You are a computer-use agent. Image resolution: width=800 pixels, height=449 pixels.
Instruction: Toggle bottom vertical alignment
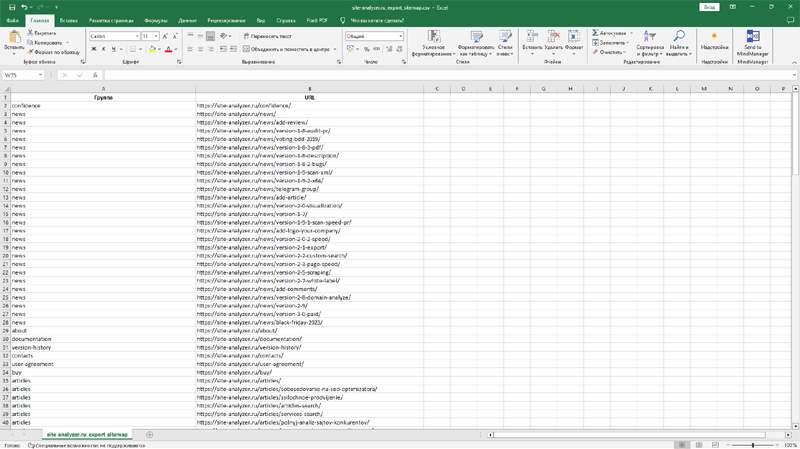(x=210, y=36)
